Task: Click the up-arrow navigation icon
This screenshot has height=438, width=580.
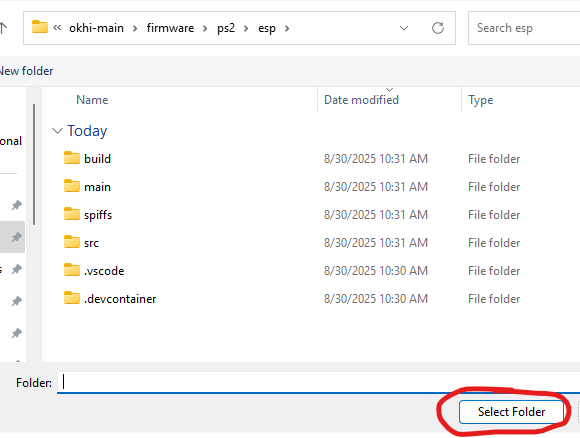Action: (x=3, y=28)
